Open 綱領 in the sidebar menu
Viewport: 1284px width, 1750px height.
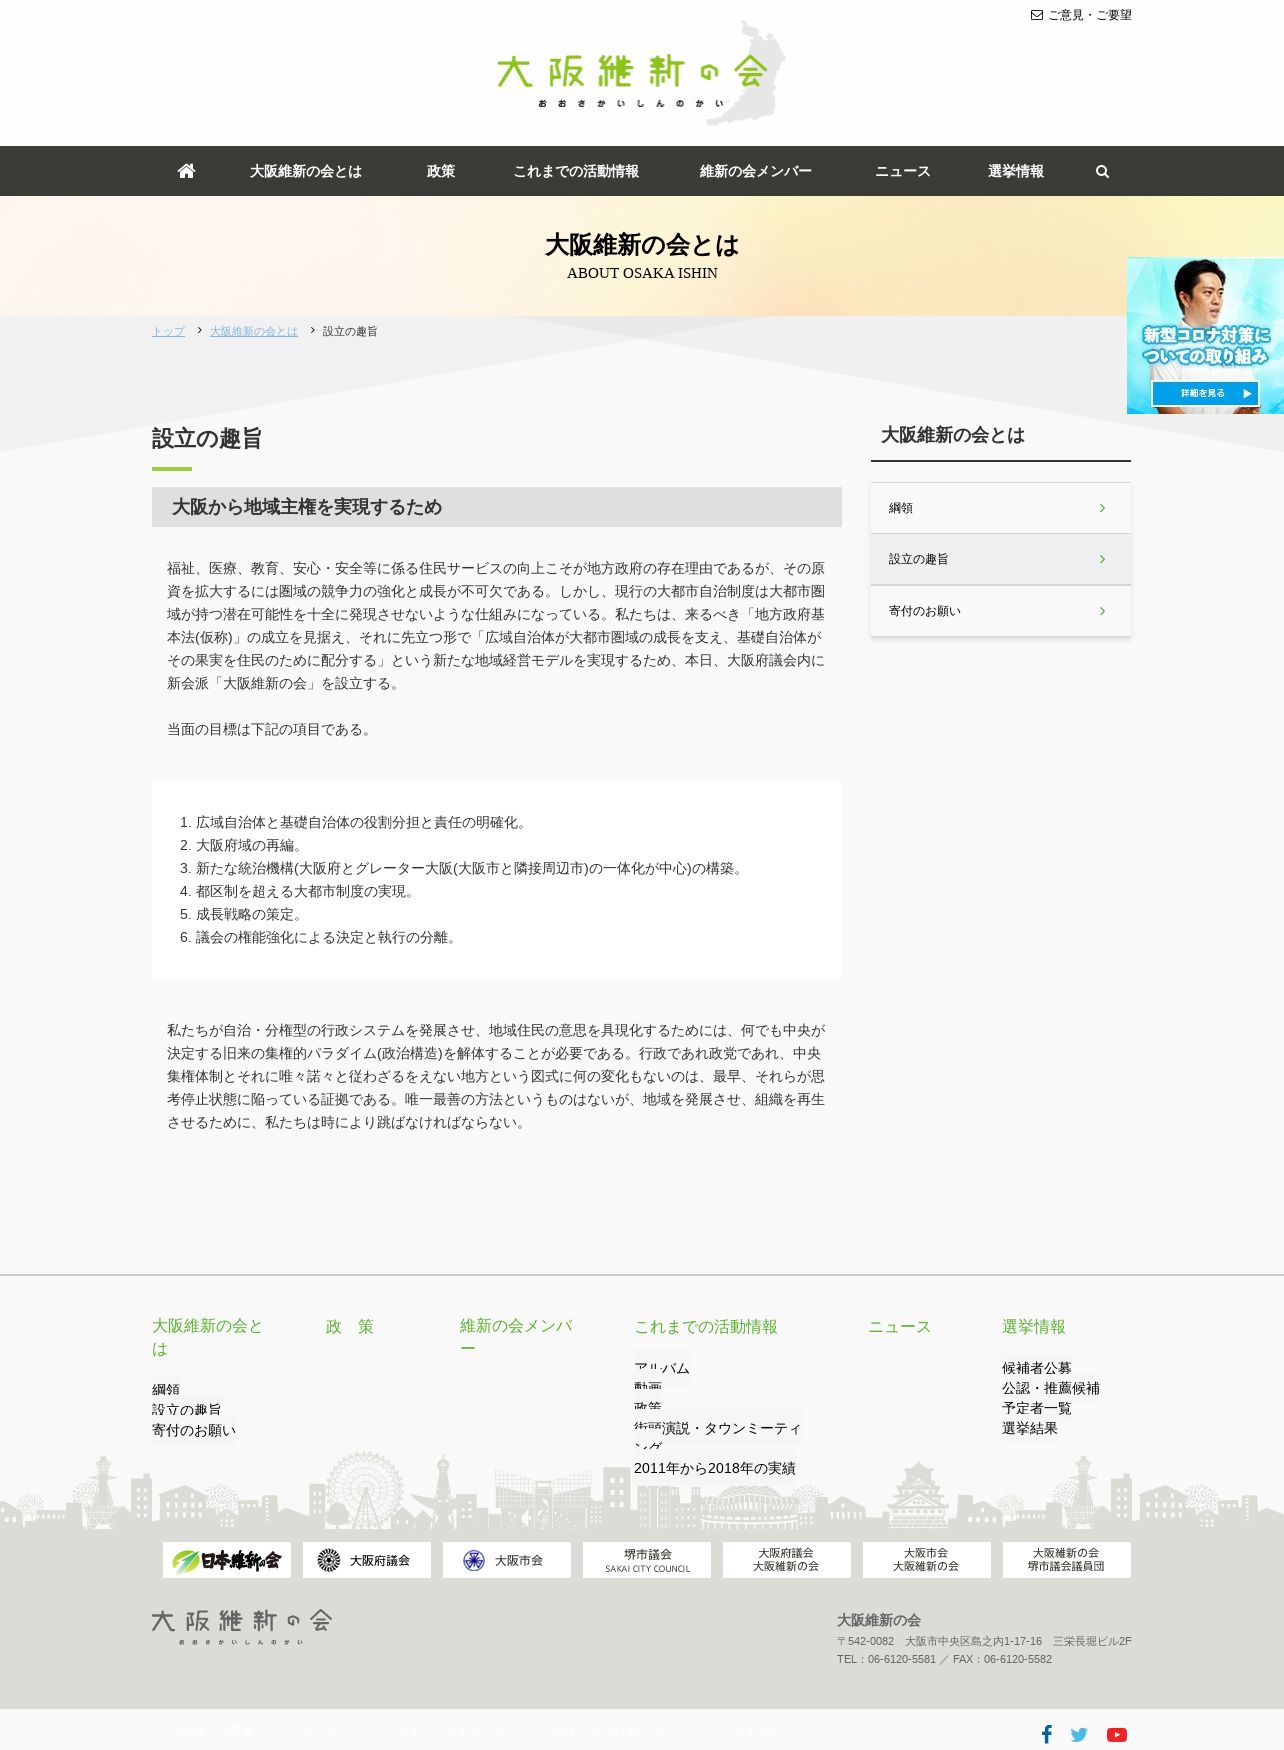(x=1001, y=508)
